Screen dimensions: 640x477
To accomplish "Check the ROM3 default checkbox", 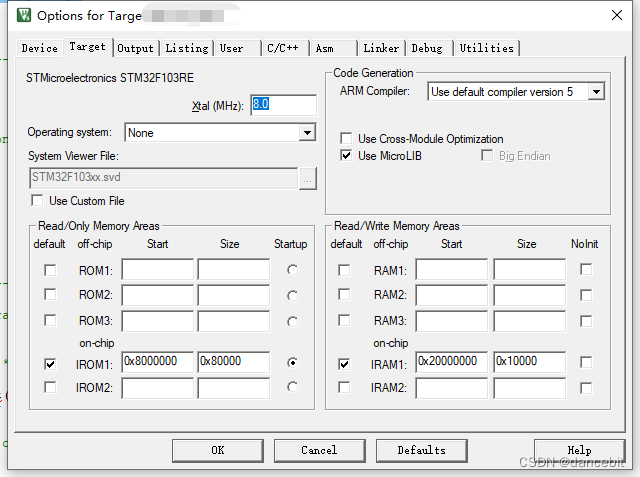I will [50, 320].
